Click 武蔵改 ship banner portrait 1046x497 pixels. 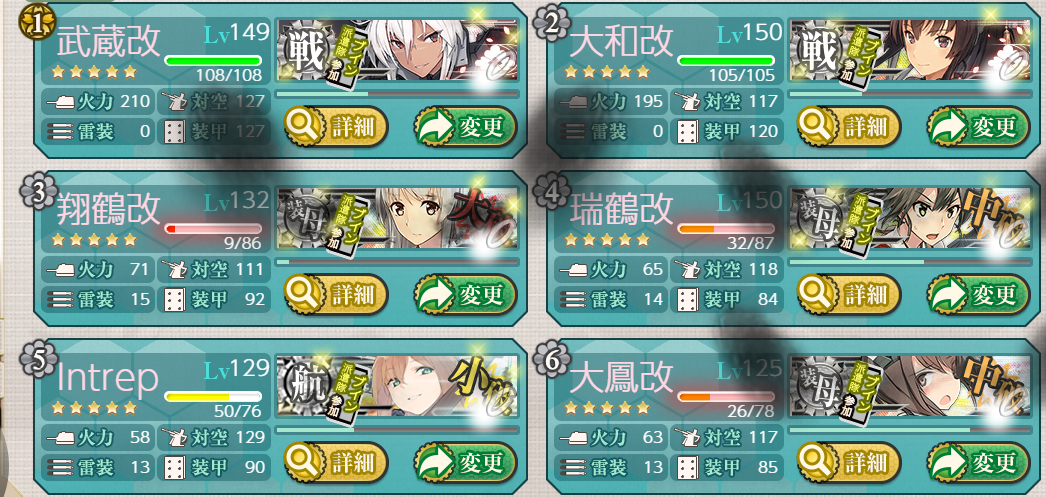click(x=398, y=51)
